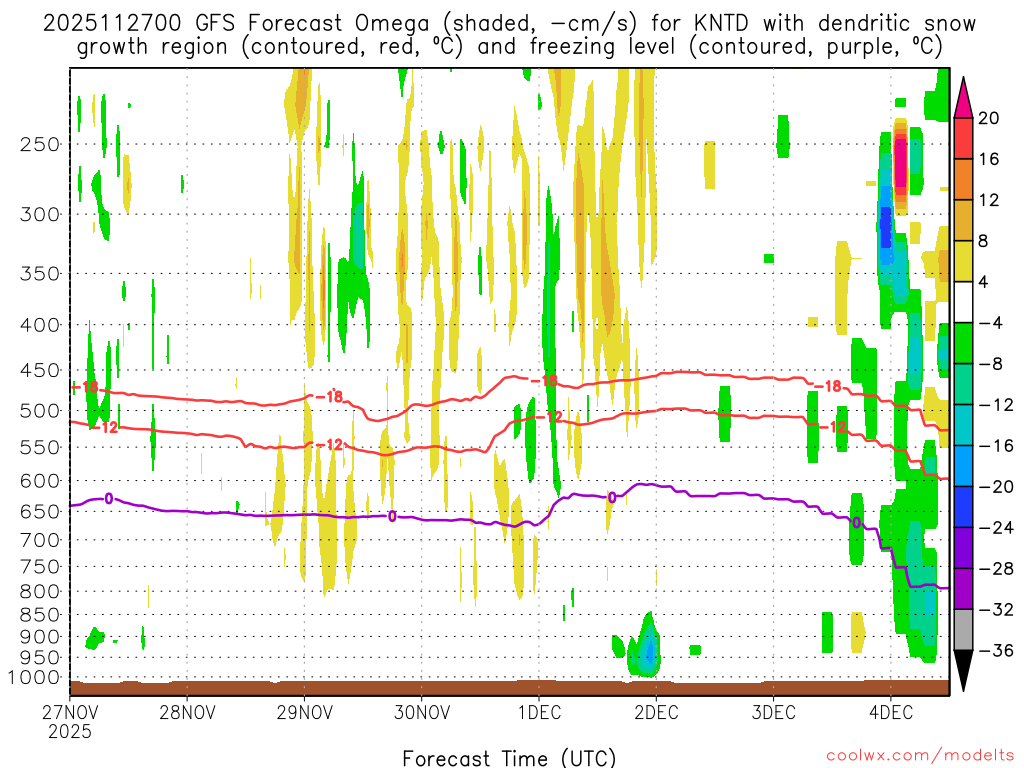Screen dimensions: 1024x768
Task: Click the 750 pressure level label
Action: pyautogui.click(x=40, y=567)
